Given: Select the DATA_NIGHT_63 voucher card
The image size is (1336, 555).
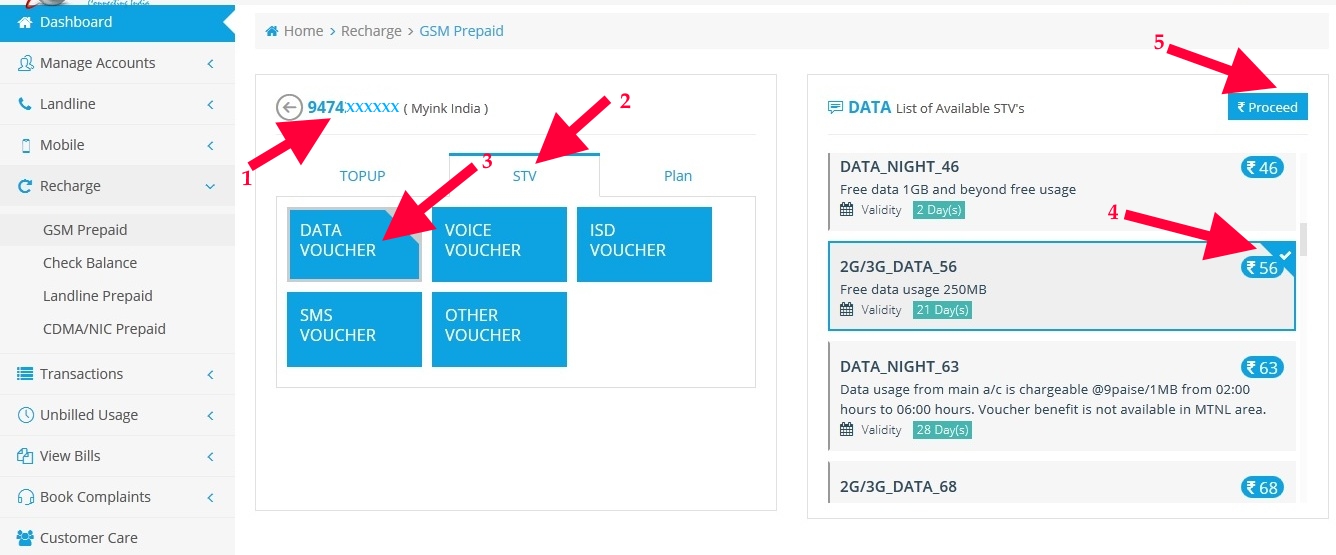Looking at the screenshot, I should pyautogui.click(x=1062, y=396).
